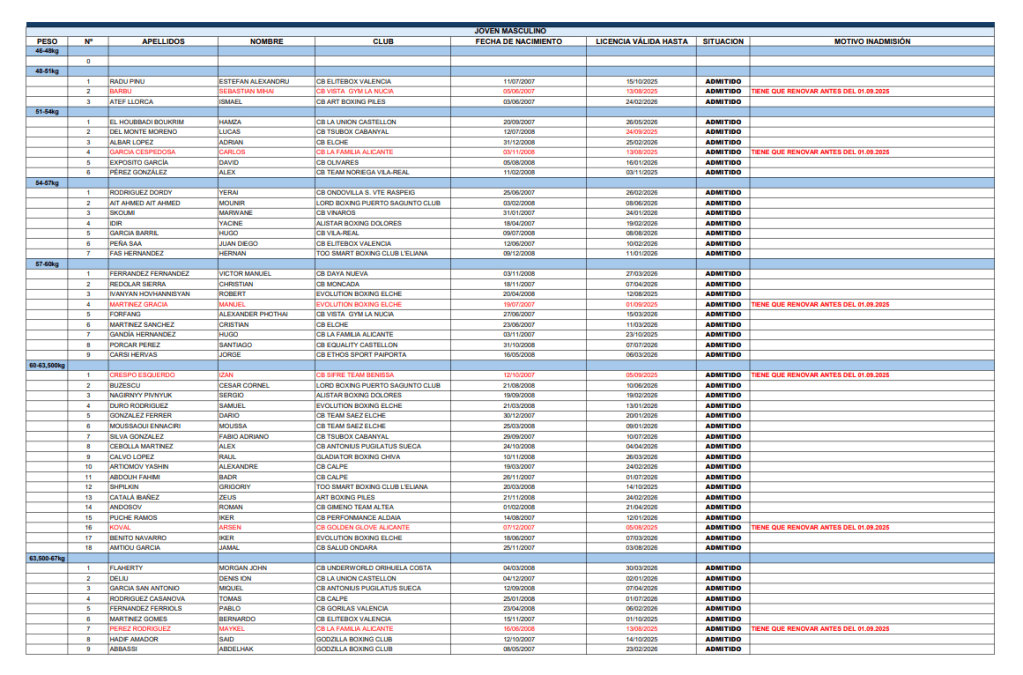Select the surname RADU PINU cell
Screen dimensions: 1023x675
pyautogui.click(x=128, y=81)
